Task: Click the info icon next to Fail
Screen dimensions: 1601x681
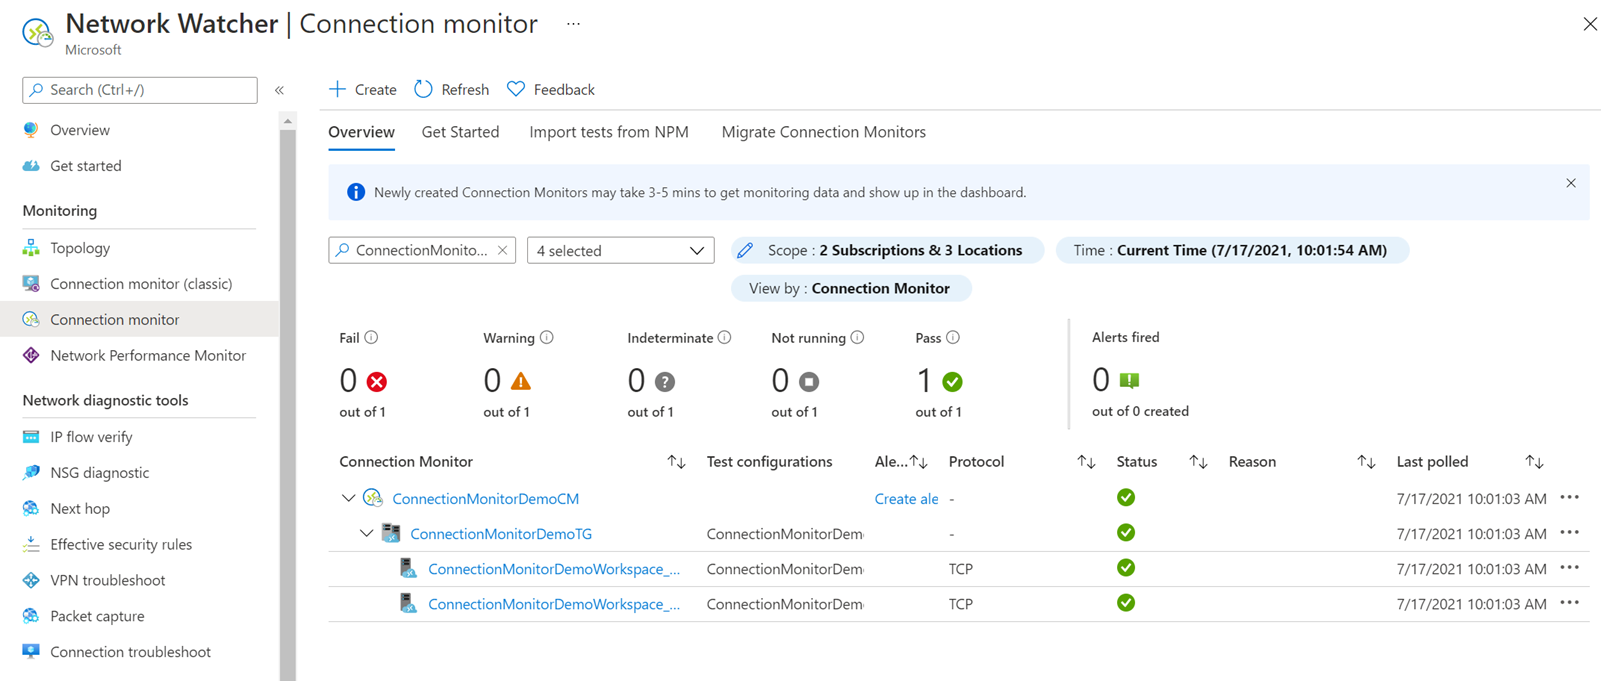Action: pos(372,338)
